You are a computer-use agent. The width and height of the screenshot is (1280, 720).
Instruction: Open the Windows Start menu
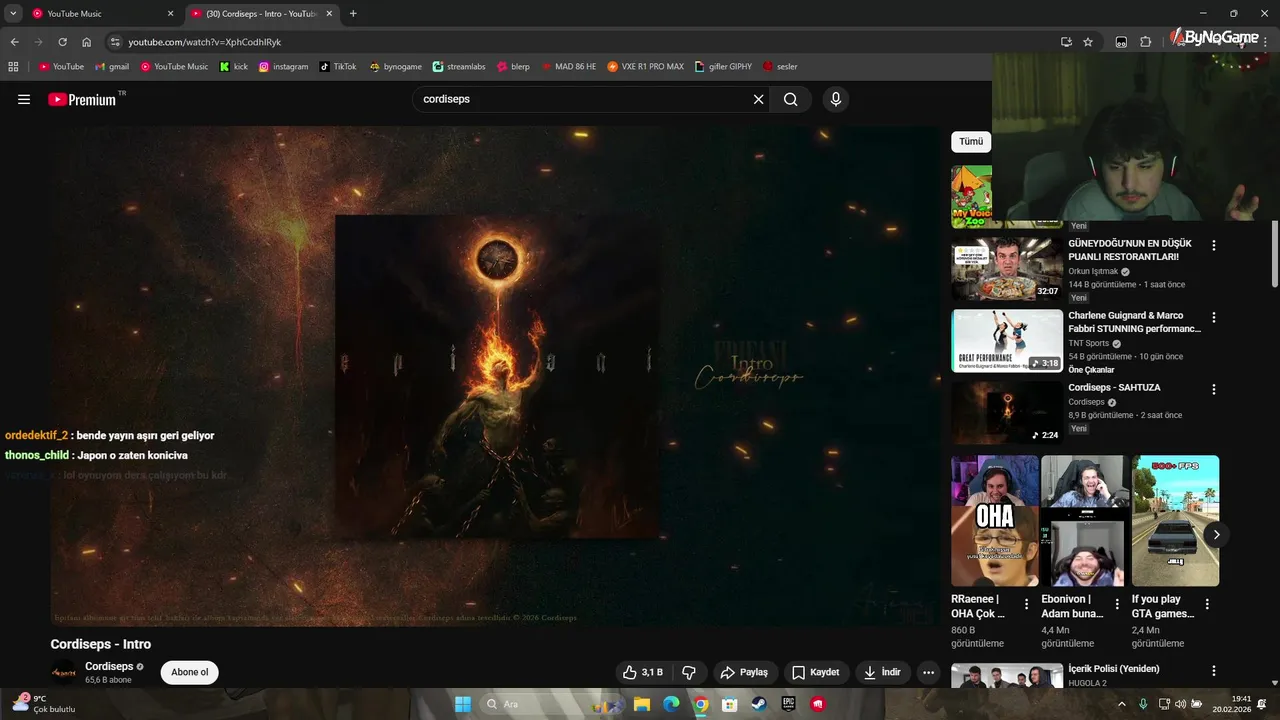[462, 704]
